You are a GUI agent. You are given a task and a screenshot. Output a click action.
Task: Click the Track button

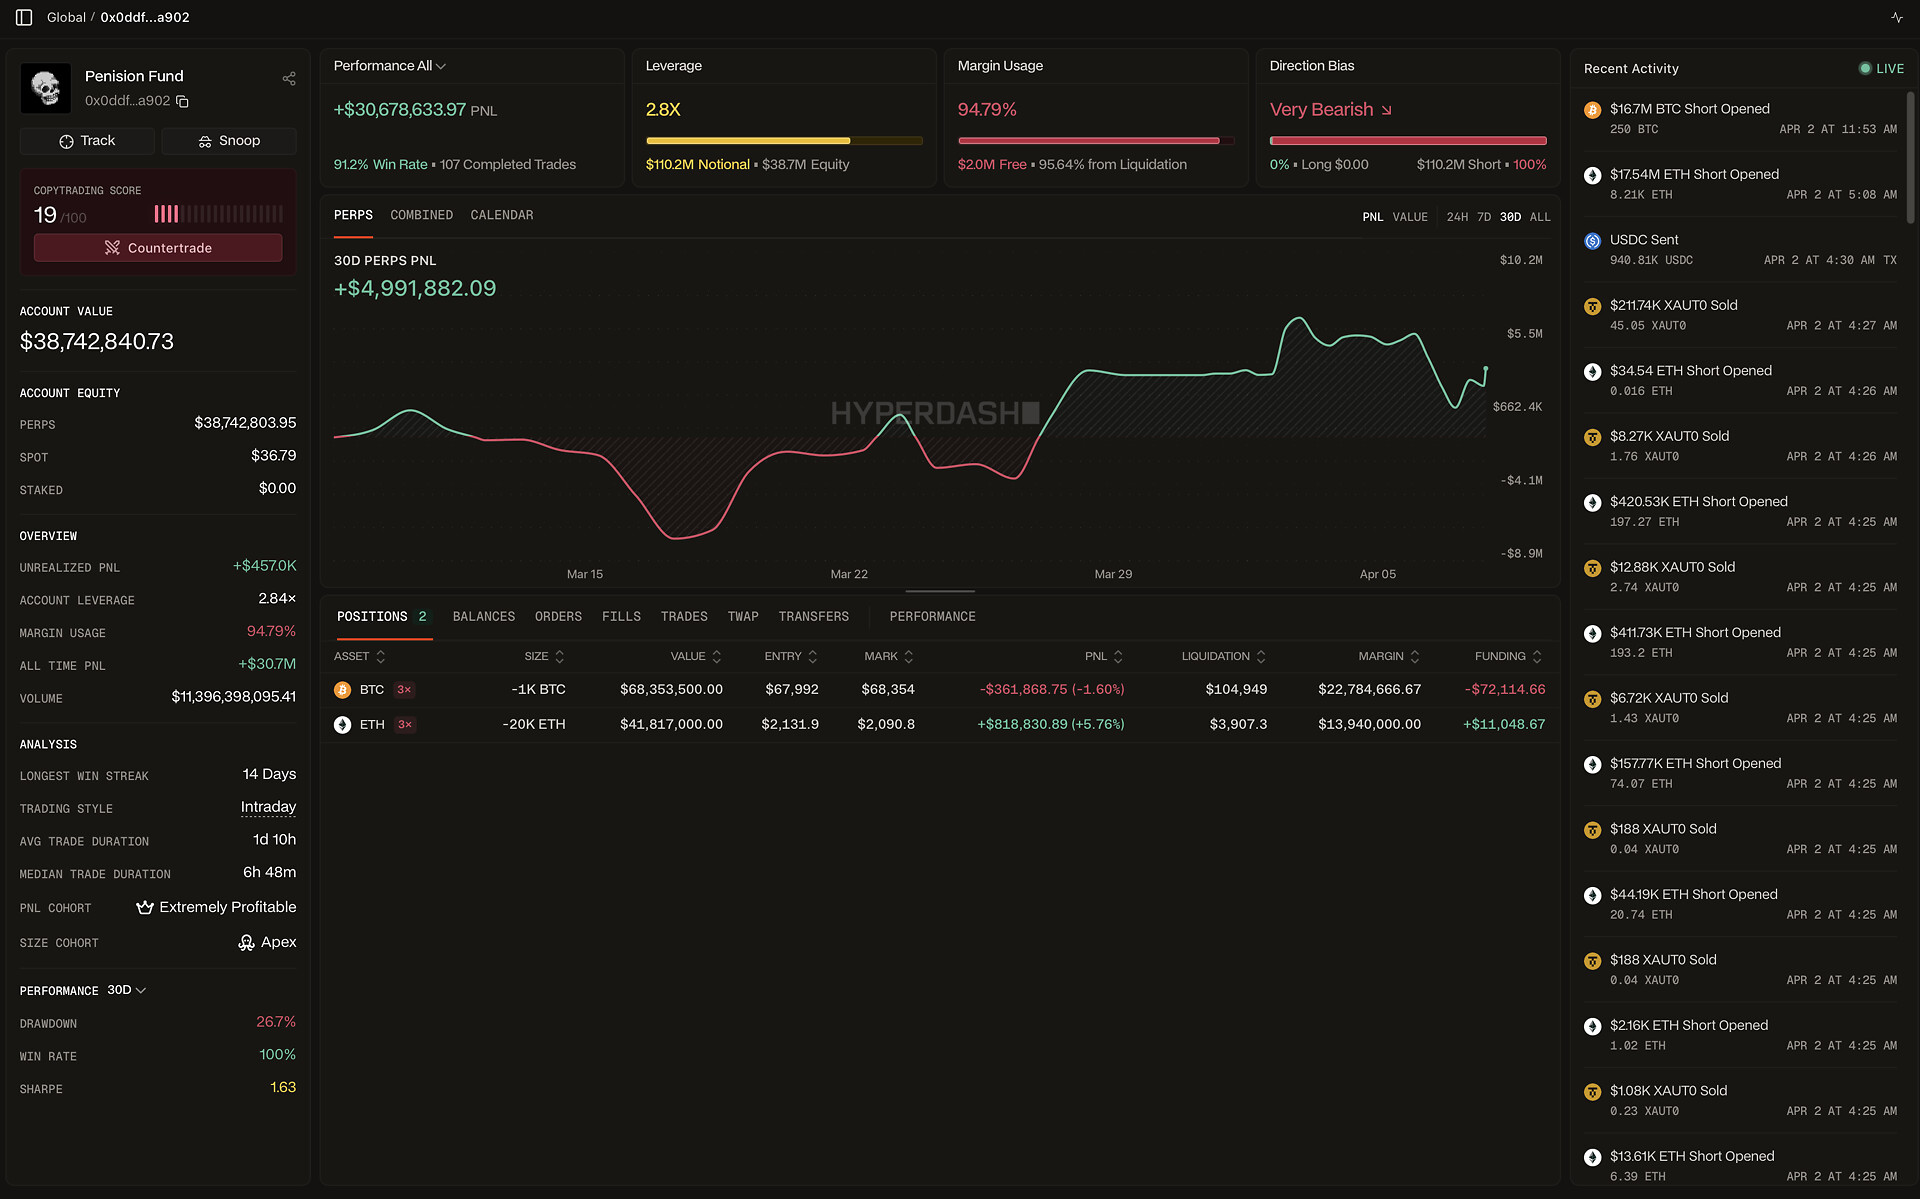(x=87, y=141)
